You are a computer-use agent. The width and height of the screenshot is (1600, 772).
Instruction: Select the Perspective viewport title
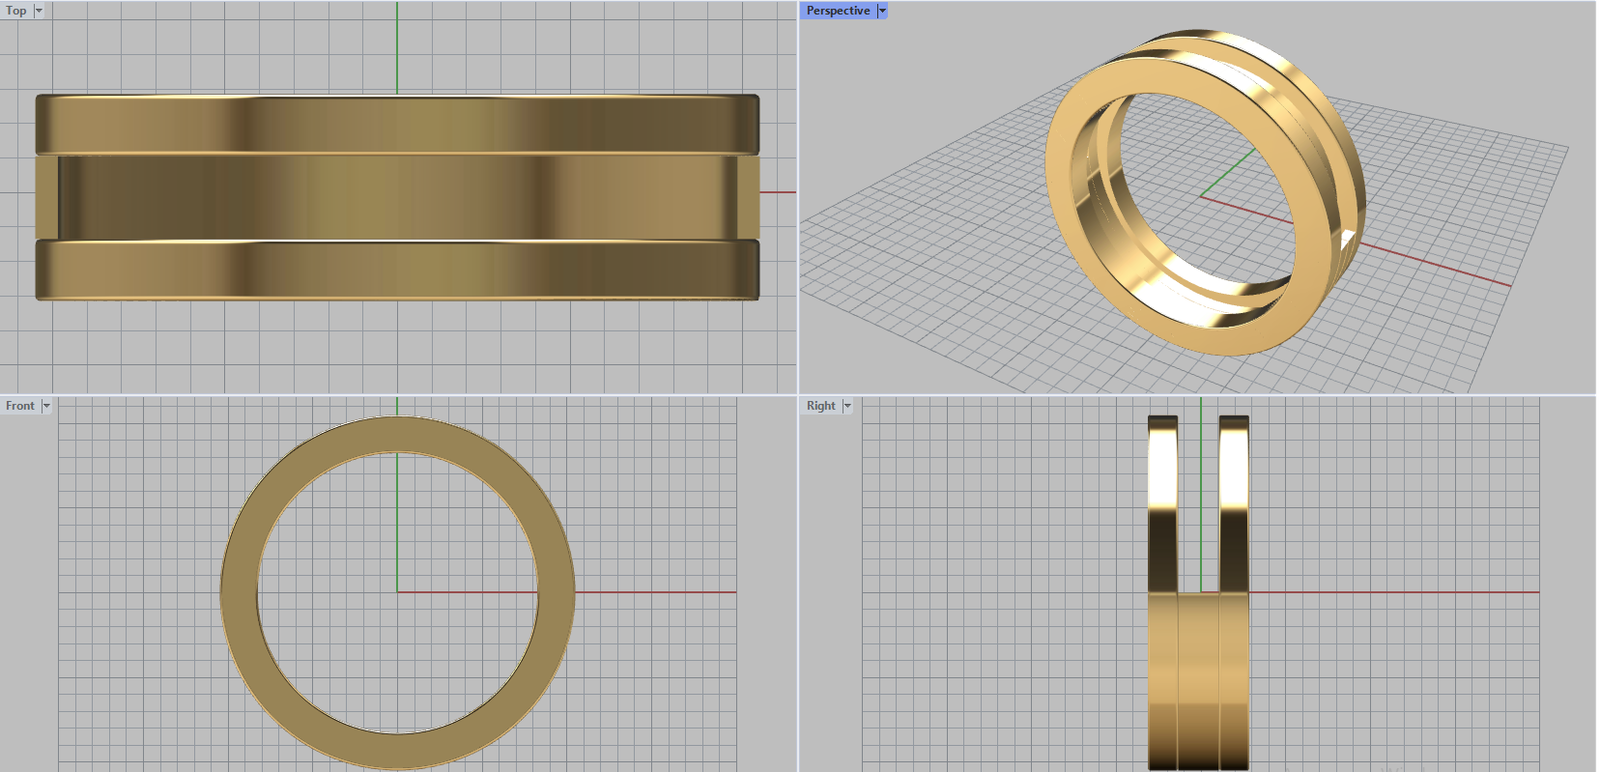[x=838, y=11]
